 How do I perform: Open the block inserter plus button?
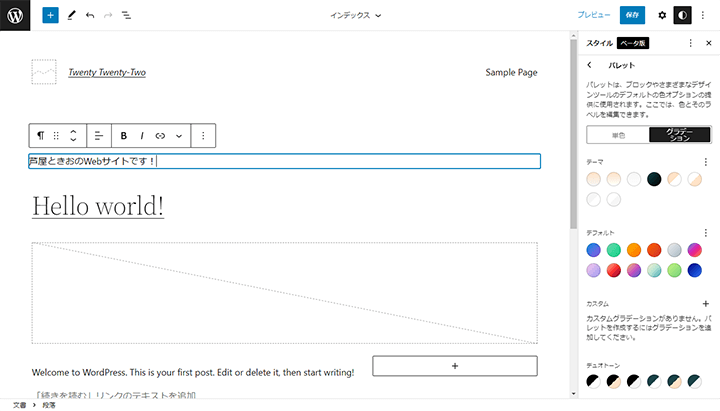(x=50, y=16)
